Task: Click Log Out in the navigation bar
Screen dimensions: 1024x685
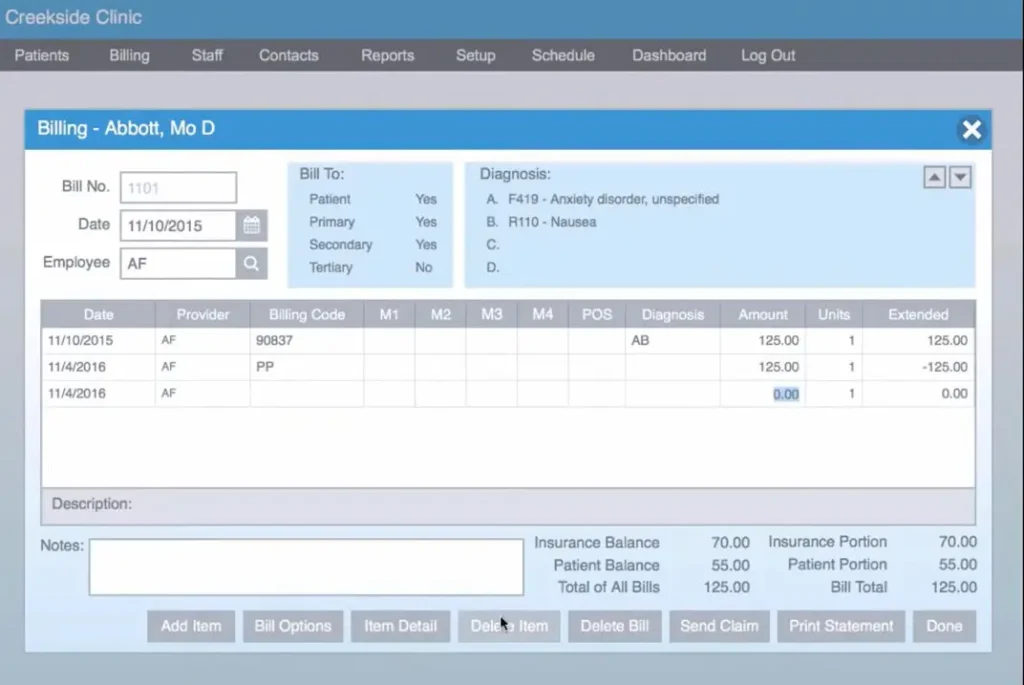Action: pyautogui.click(x=767, y=55)
